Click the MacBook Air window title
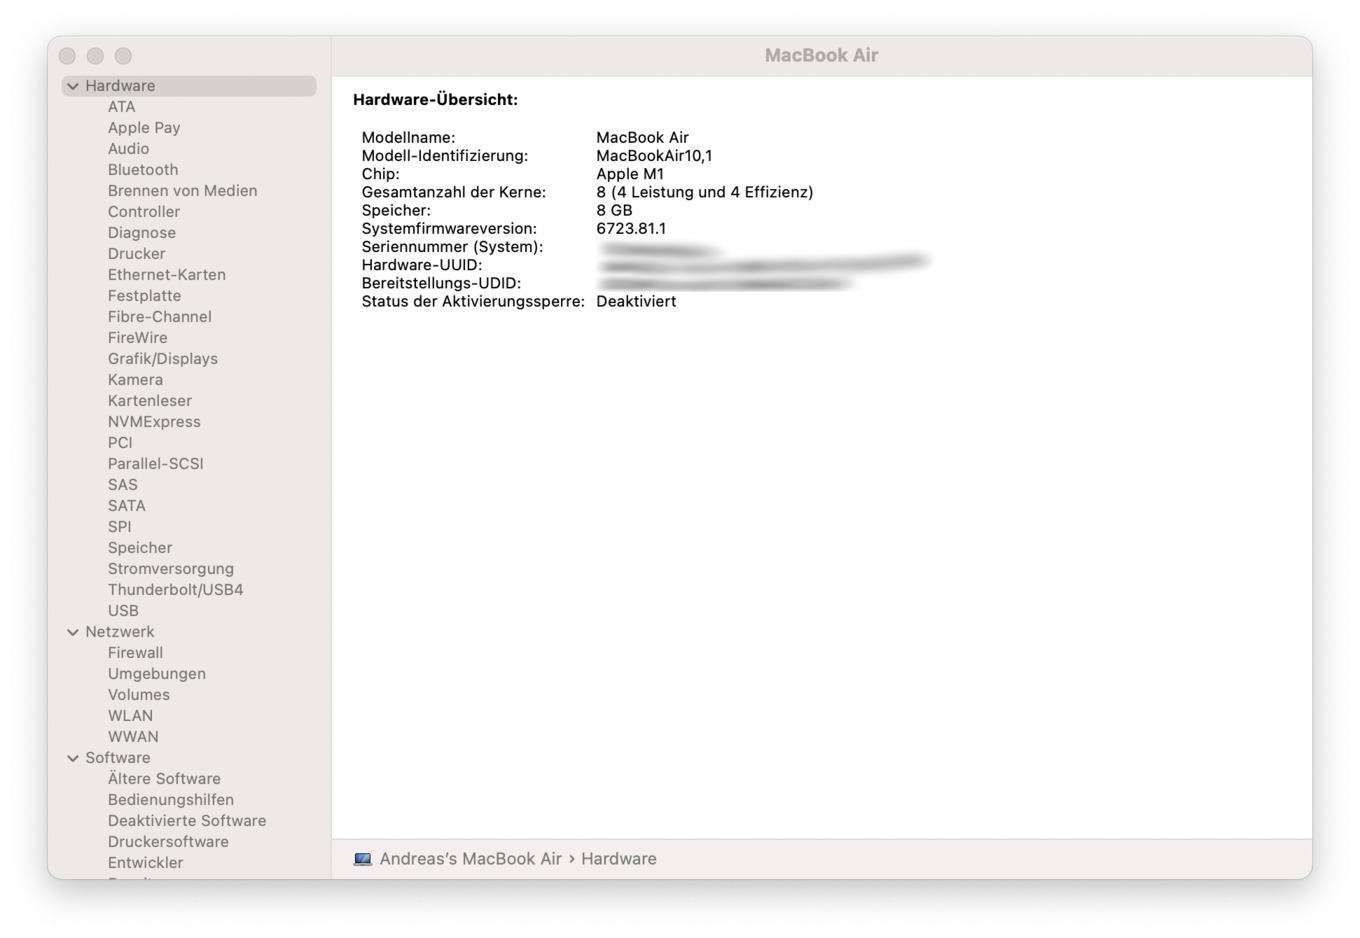 821,55
